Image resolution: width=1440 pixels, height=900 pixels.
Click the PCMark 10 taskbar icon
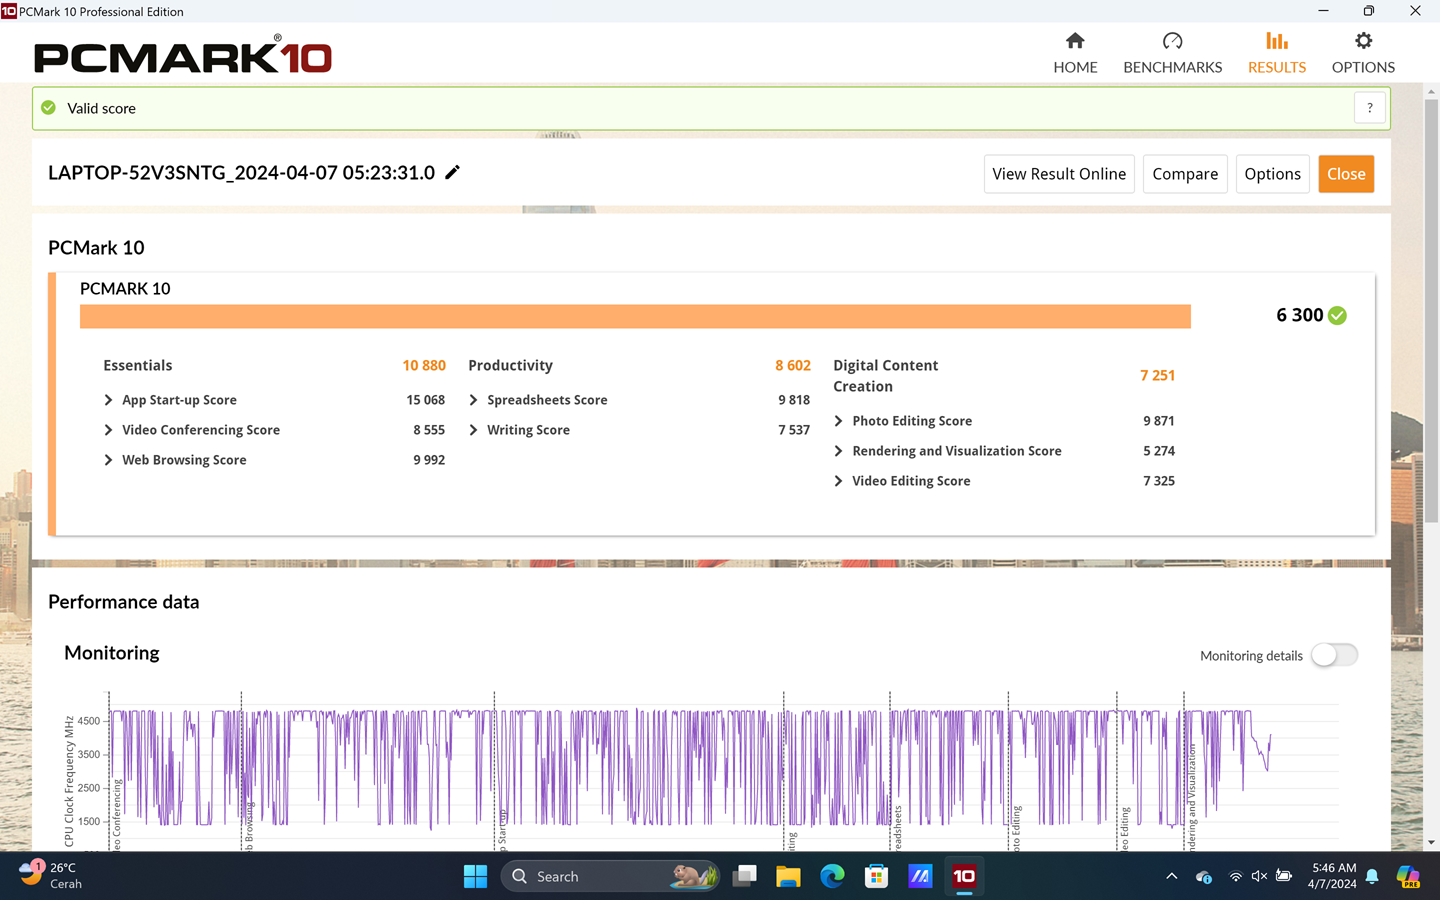(x=964, y=877)
